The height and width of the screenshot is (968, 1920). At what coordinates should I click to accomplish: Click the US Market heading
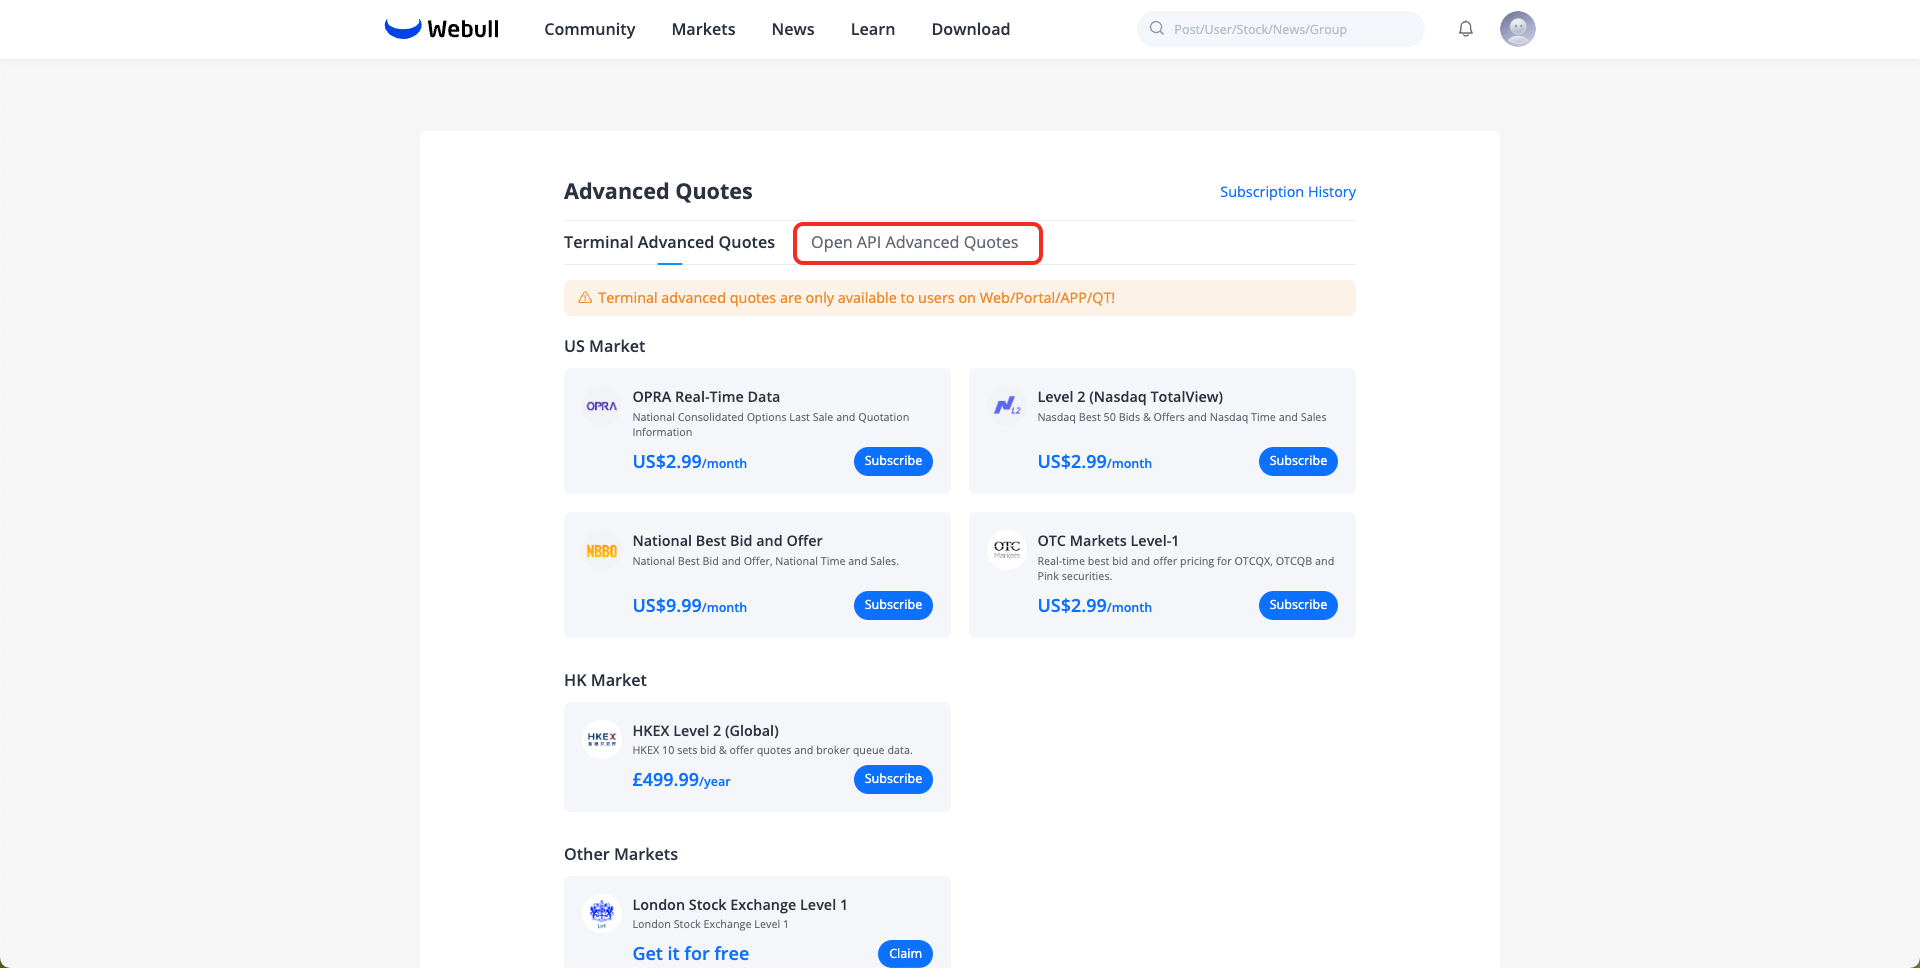(x=604, y=346)
